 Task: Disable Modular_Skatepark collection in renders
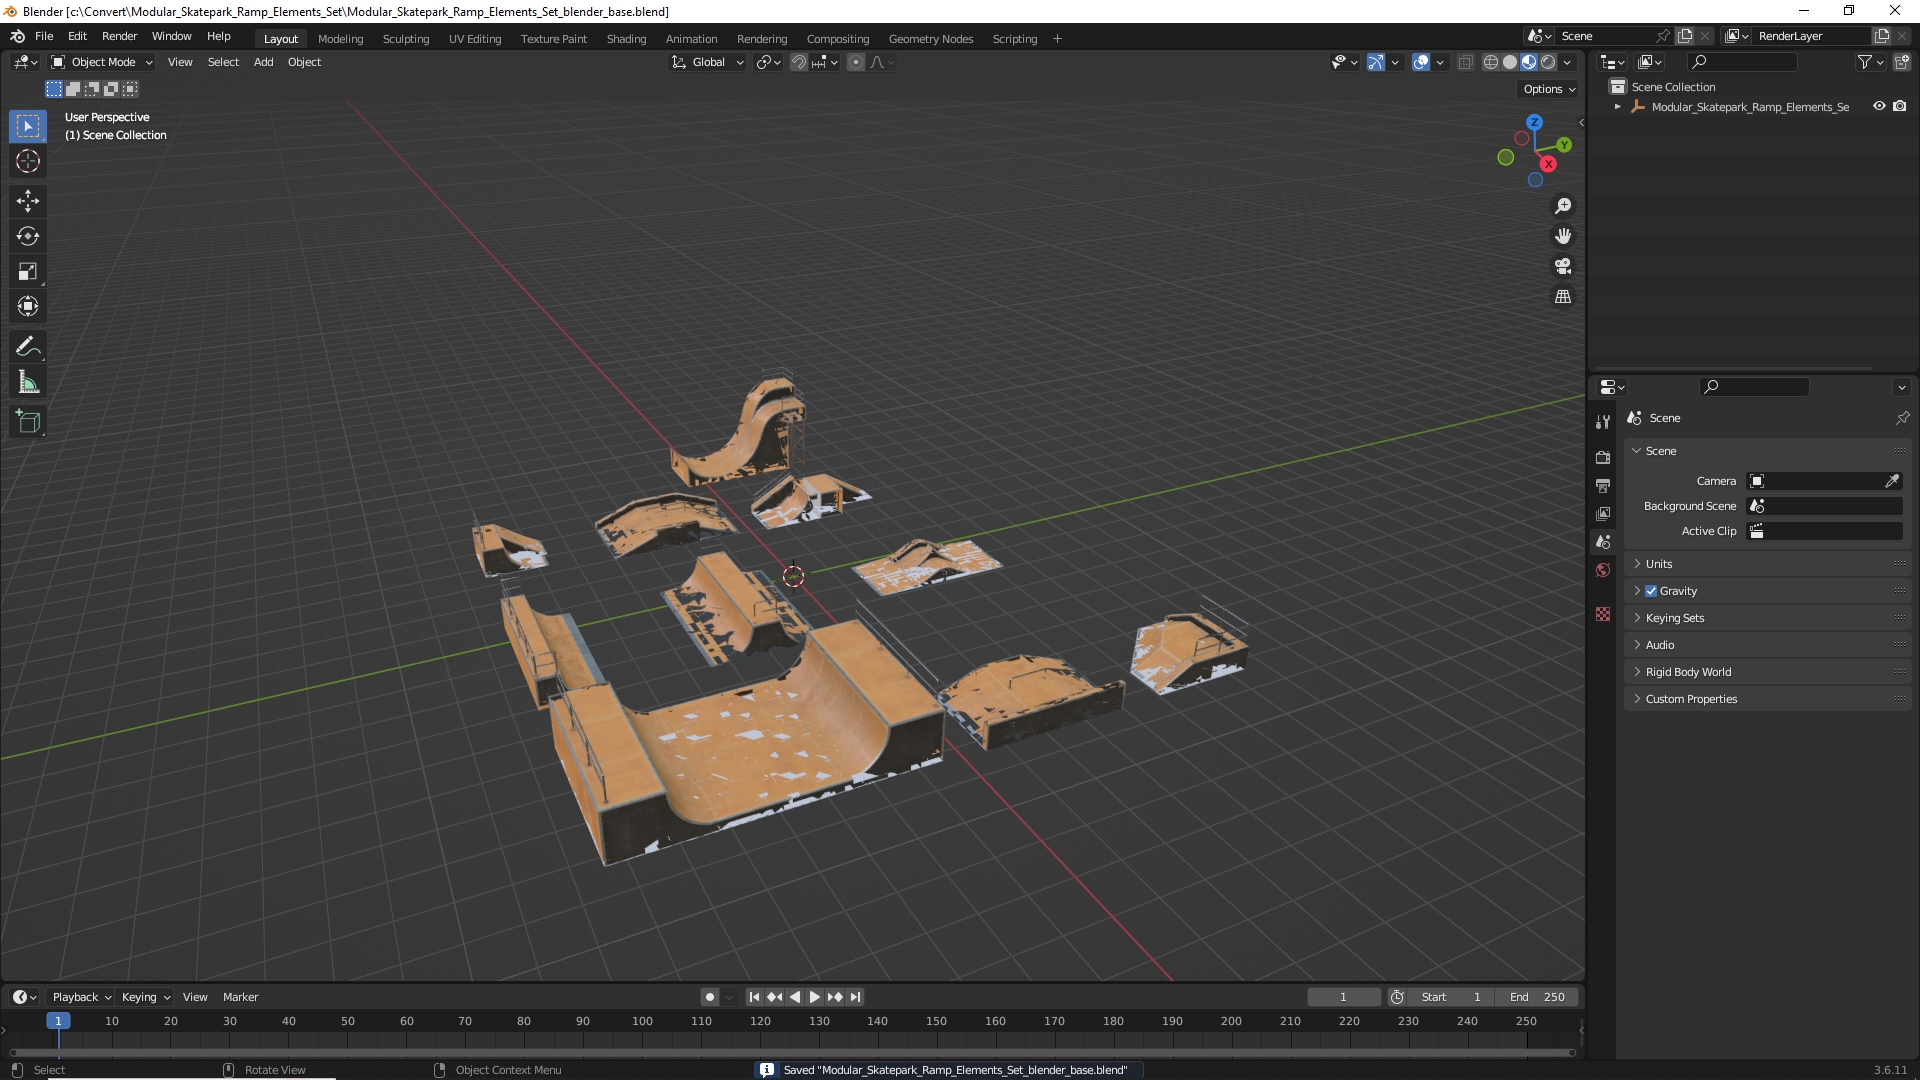(x=1900, y=106)
